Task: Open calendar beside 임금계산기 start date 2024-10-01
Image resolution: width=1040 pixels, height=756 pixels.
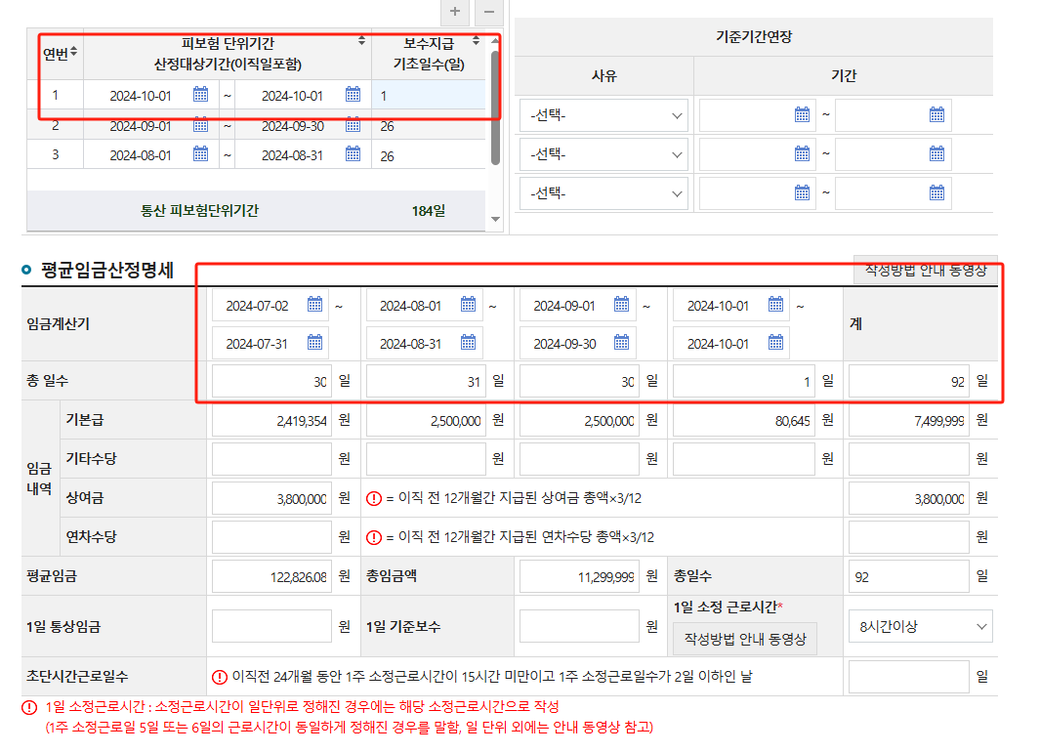Action: pos(776,305)
